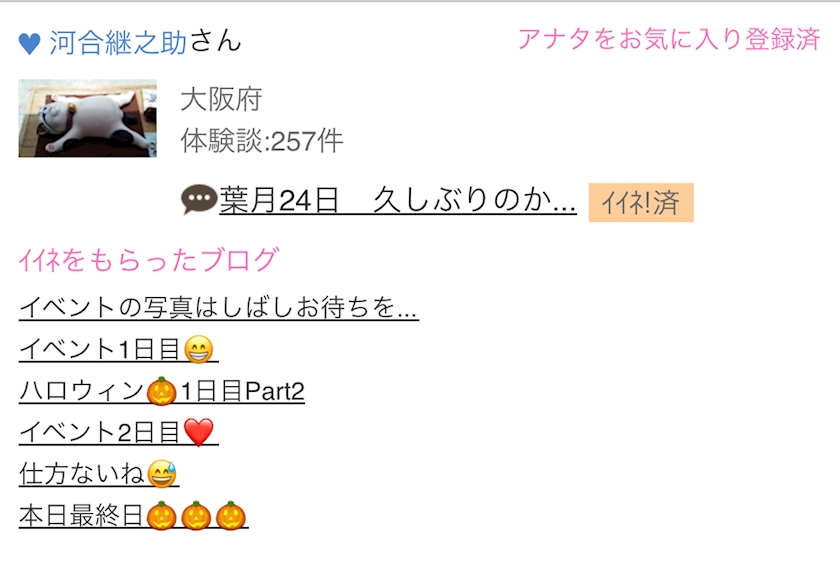The height and width of the screenshot is (569, 840).
Task: Click the 体験談:257件 review count
Action: coord(261,141)
